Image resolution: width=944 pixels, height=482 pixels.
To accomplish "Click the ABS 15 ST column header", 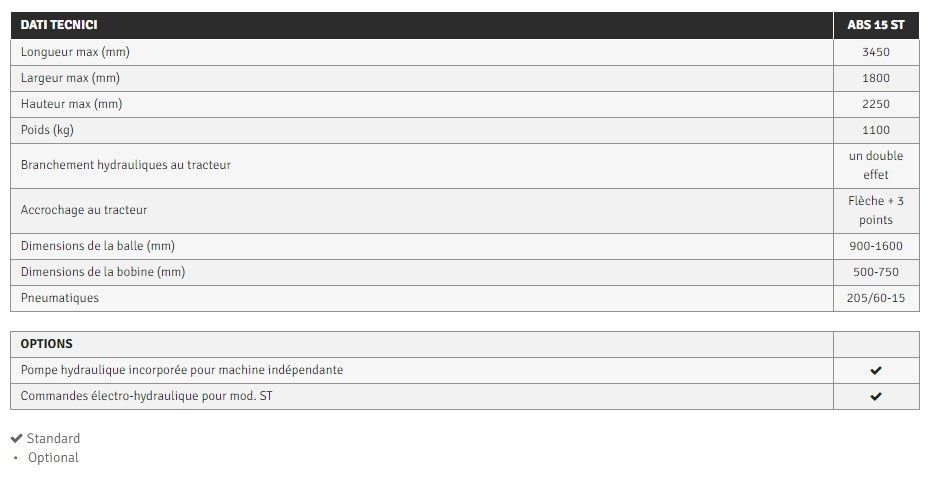I will 875,25.
